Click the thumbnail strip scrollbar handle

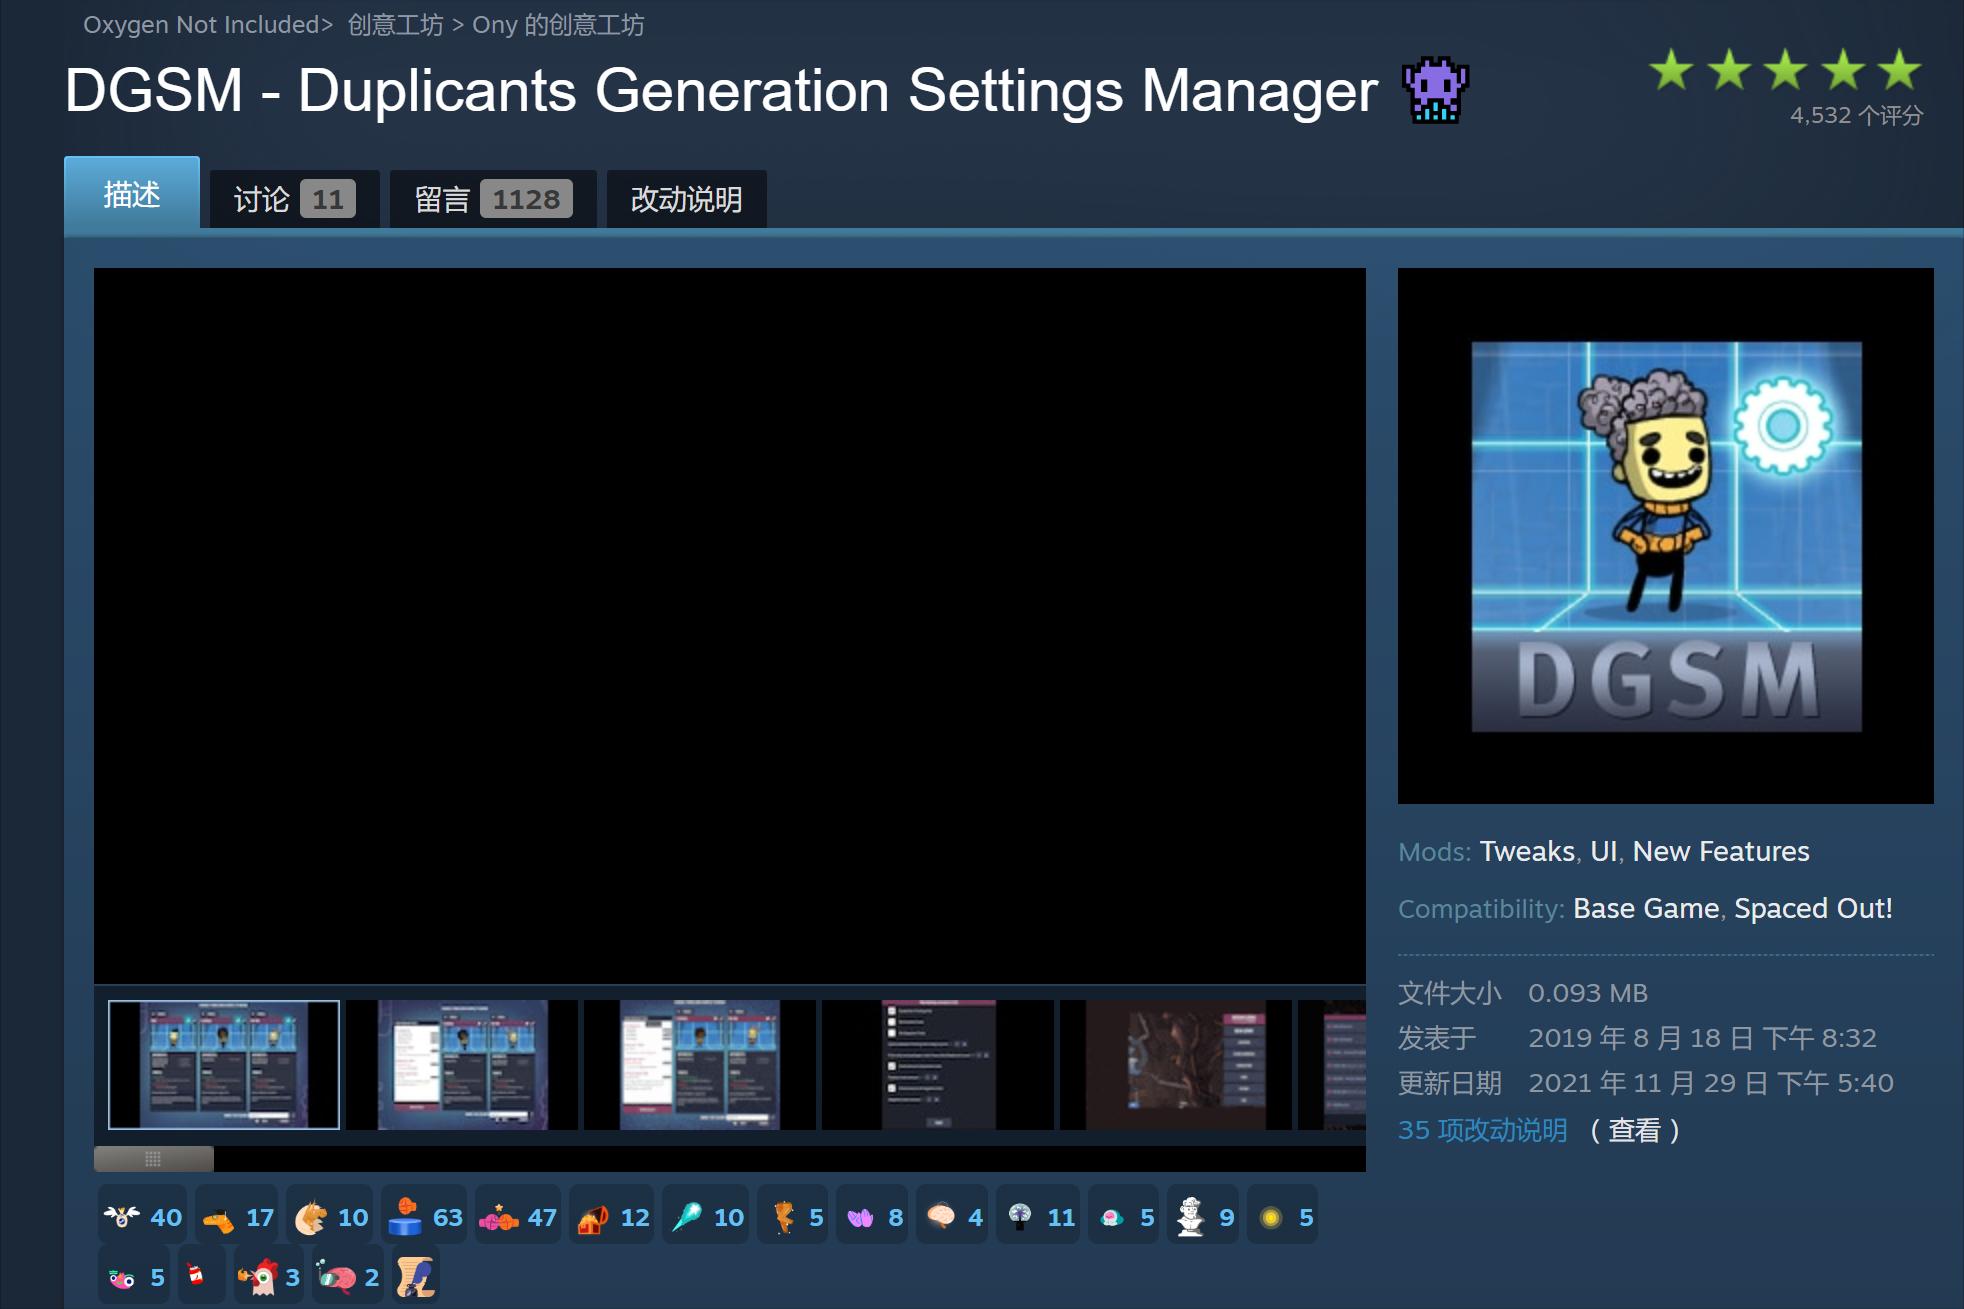[153, 1159]
